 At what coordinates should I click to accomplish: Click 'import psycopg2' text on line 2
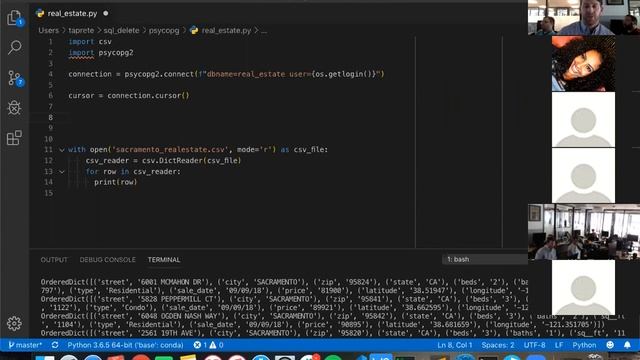tap(101, 53)
